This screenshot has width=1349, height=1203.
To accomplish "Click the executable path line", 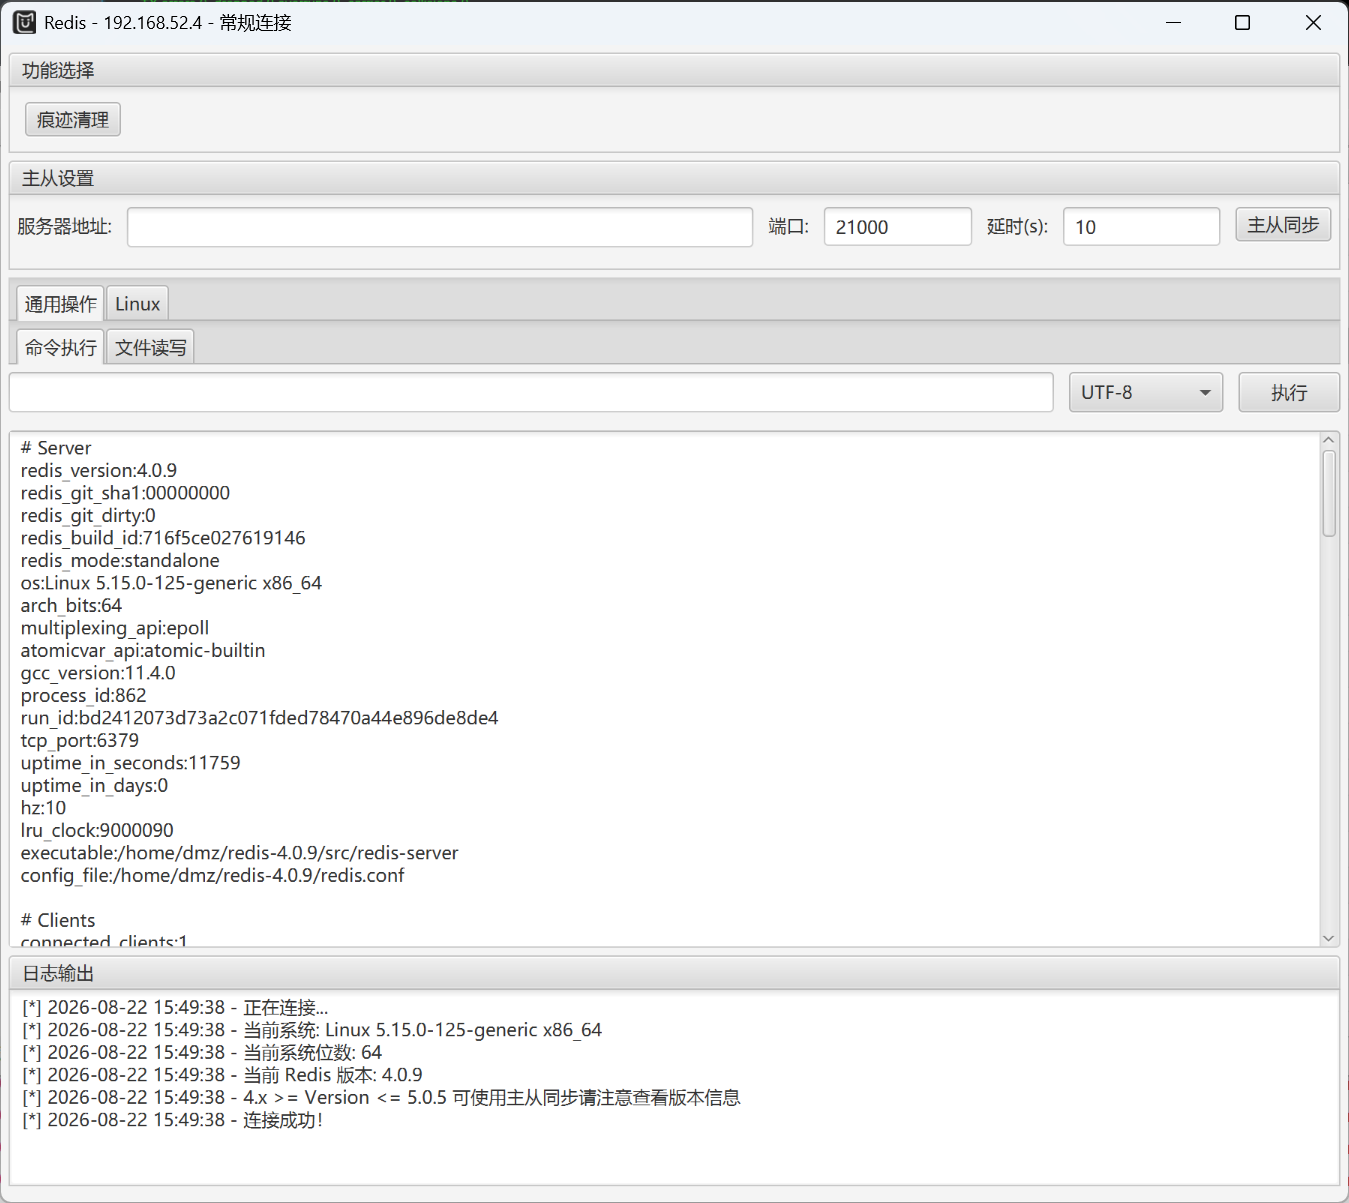I will click(x=239, y=853).
